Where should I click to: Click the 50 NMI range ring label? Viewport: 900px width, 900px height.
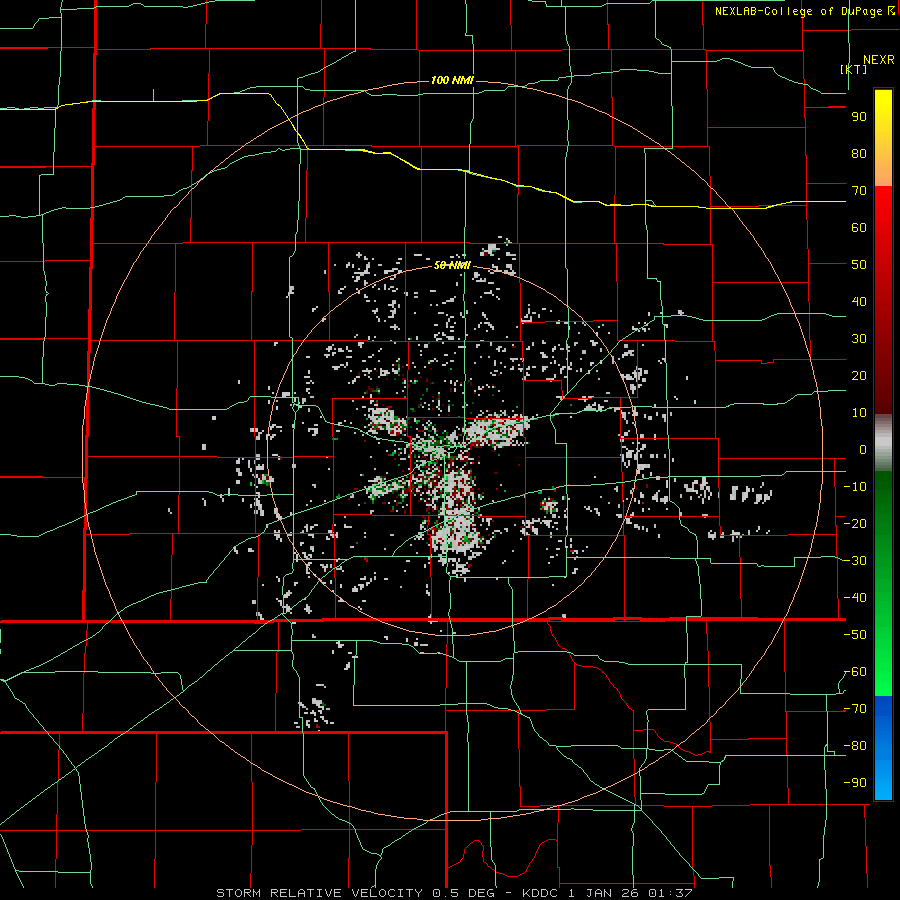pyautogui.click(x=452, y=265)
